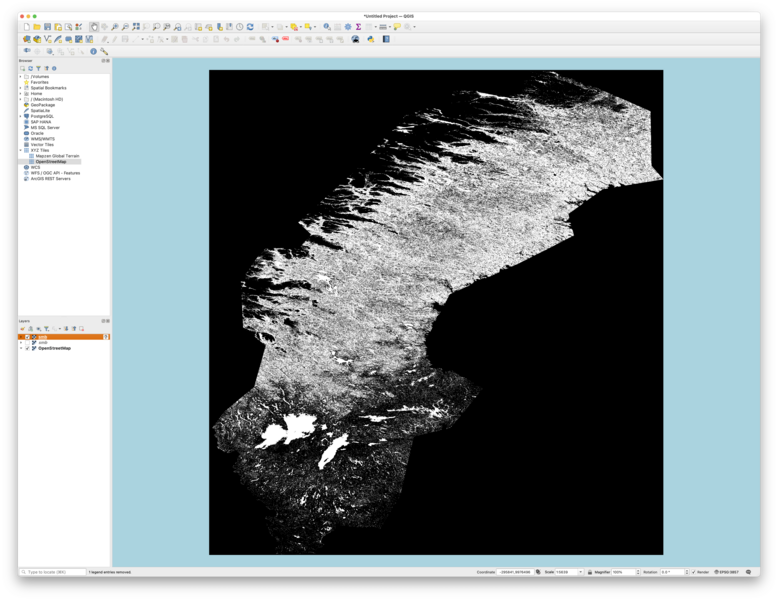
Task: Select Vector Tiles in the Browser tree
Action: pos(42,145)
